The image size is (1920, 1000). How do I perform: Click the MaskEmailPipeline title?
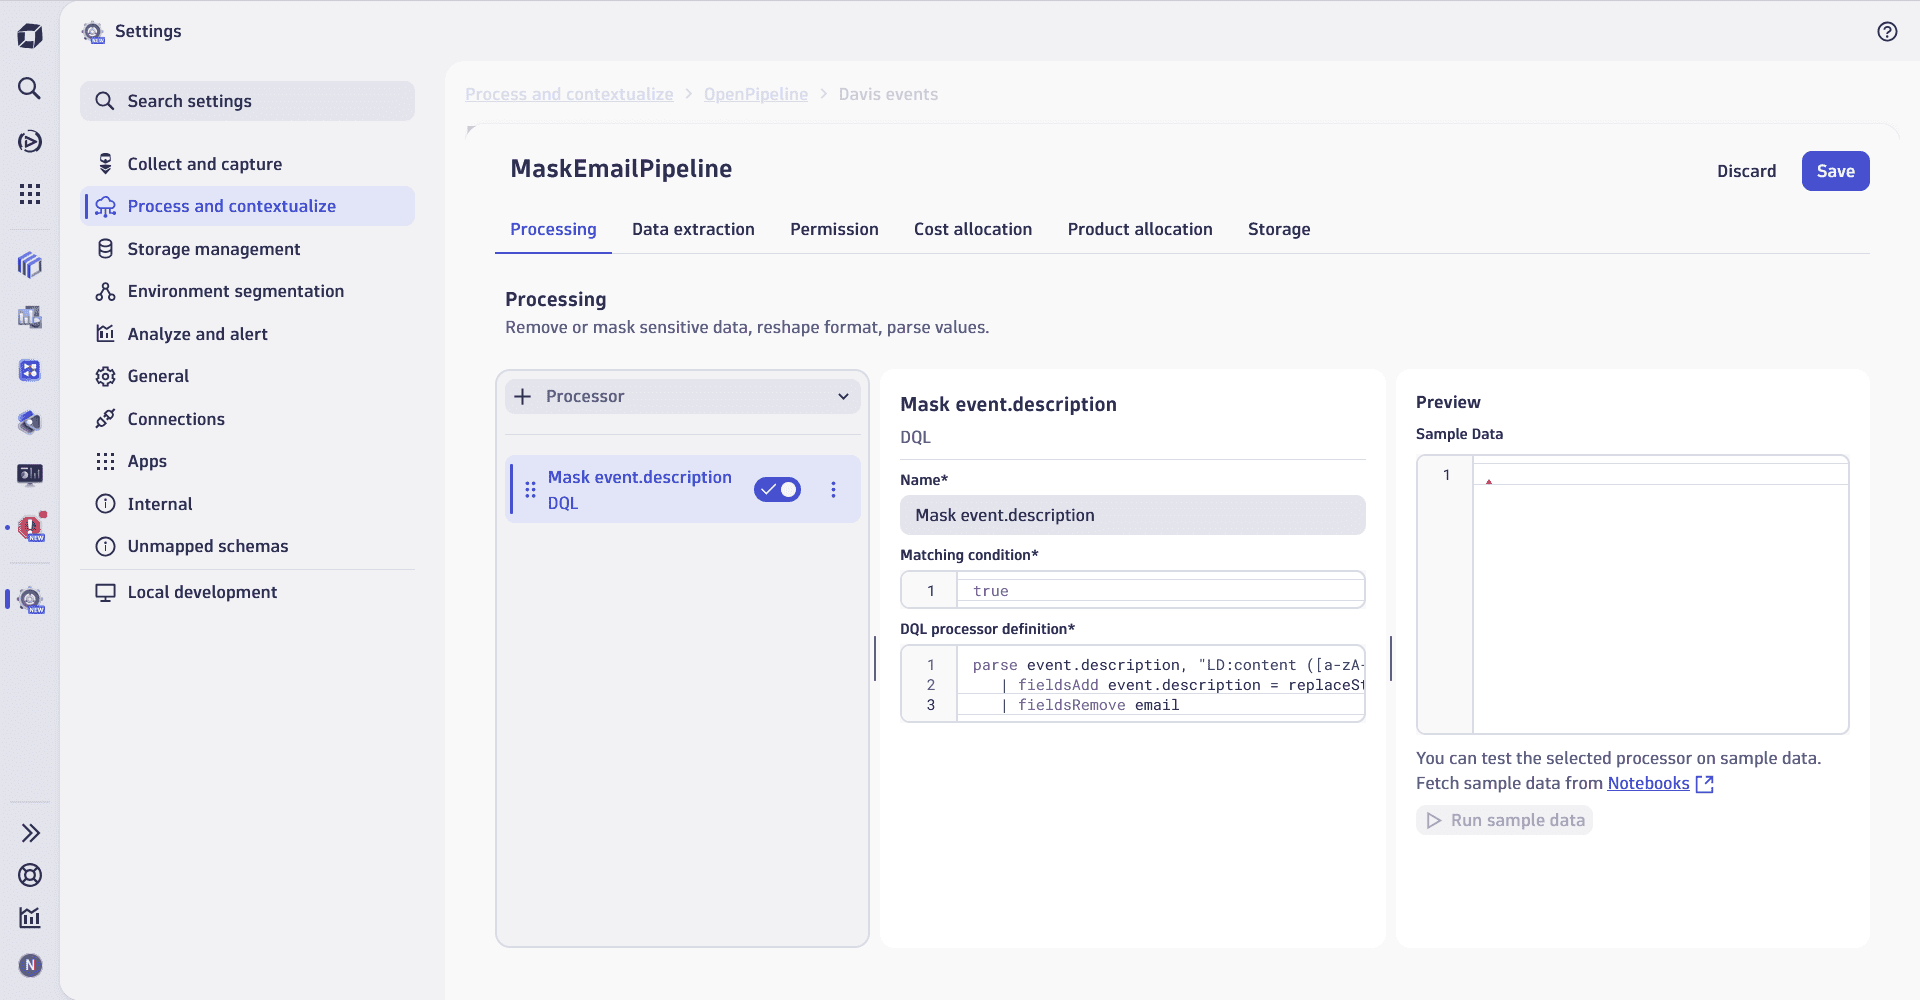tap(621, 169)
